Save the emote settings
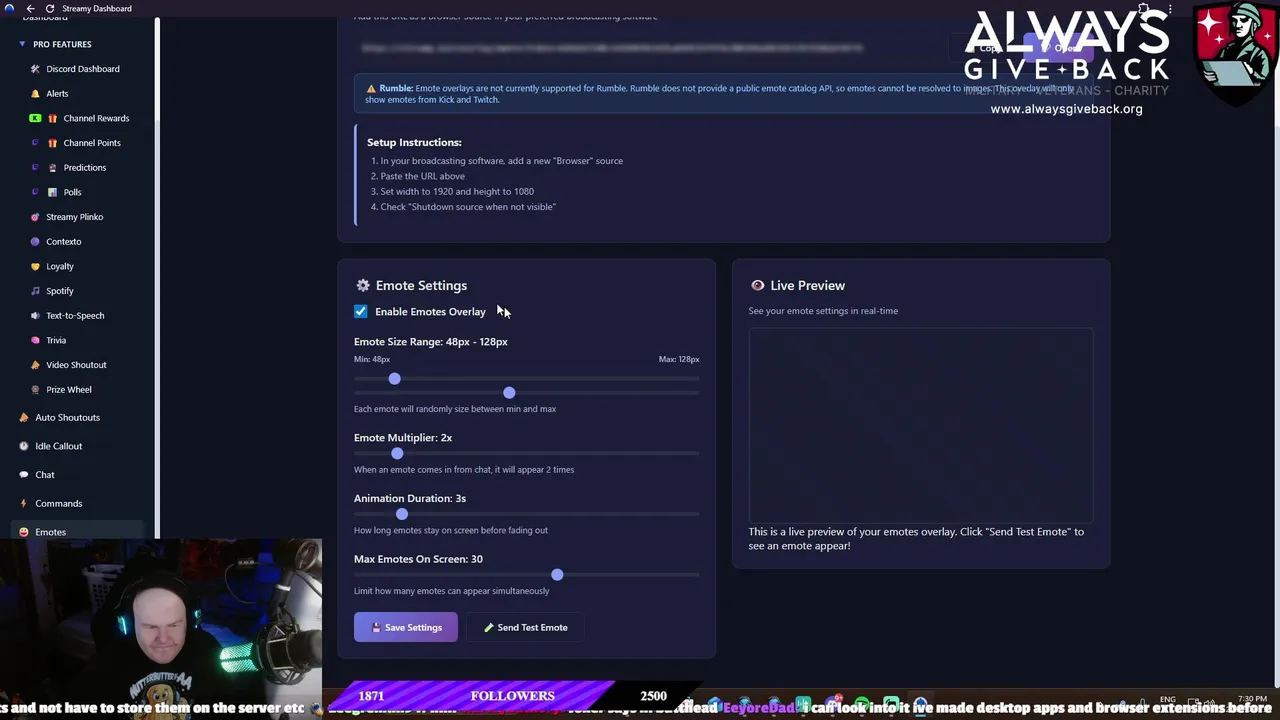This screenshot has height=720, width=1280. tap(405, 627)
